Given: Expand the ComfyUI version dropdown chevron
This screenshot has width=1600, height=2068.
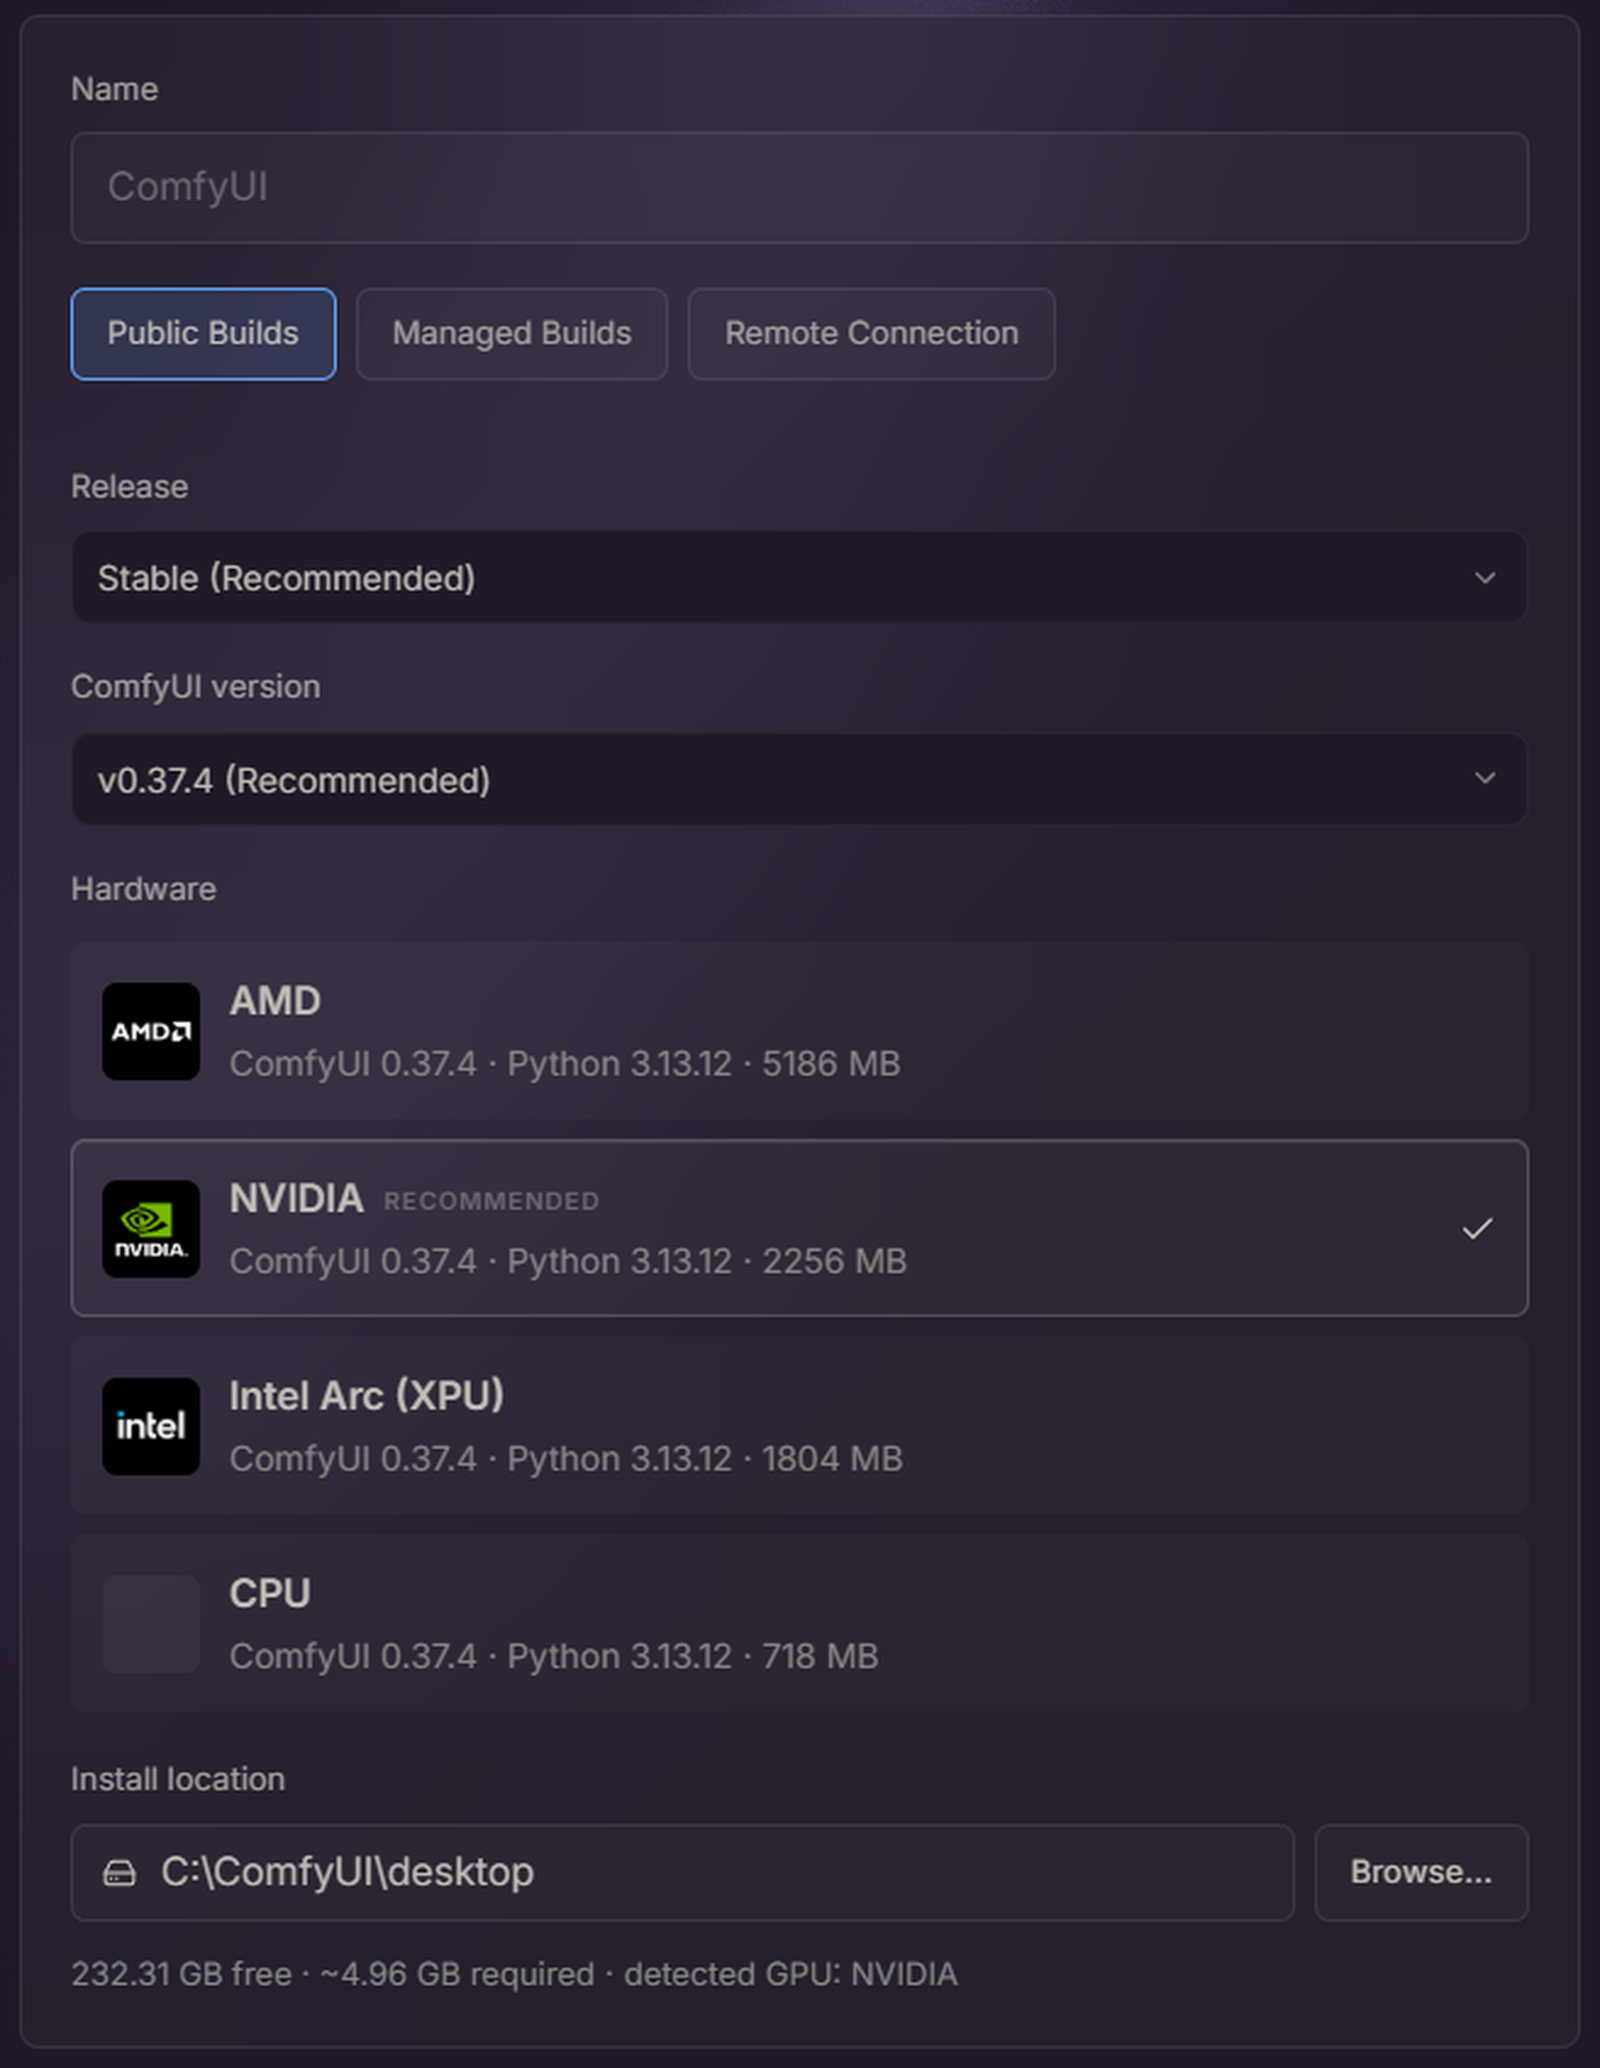Looking at the screenshot, I should 1485,778.
